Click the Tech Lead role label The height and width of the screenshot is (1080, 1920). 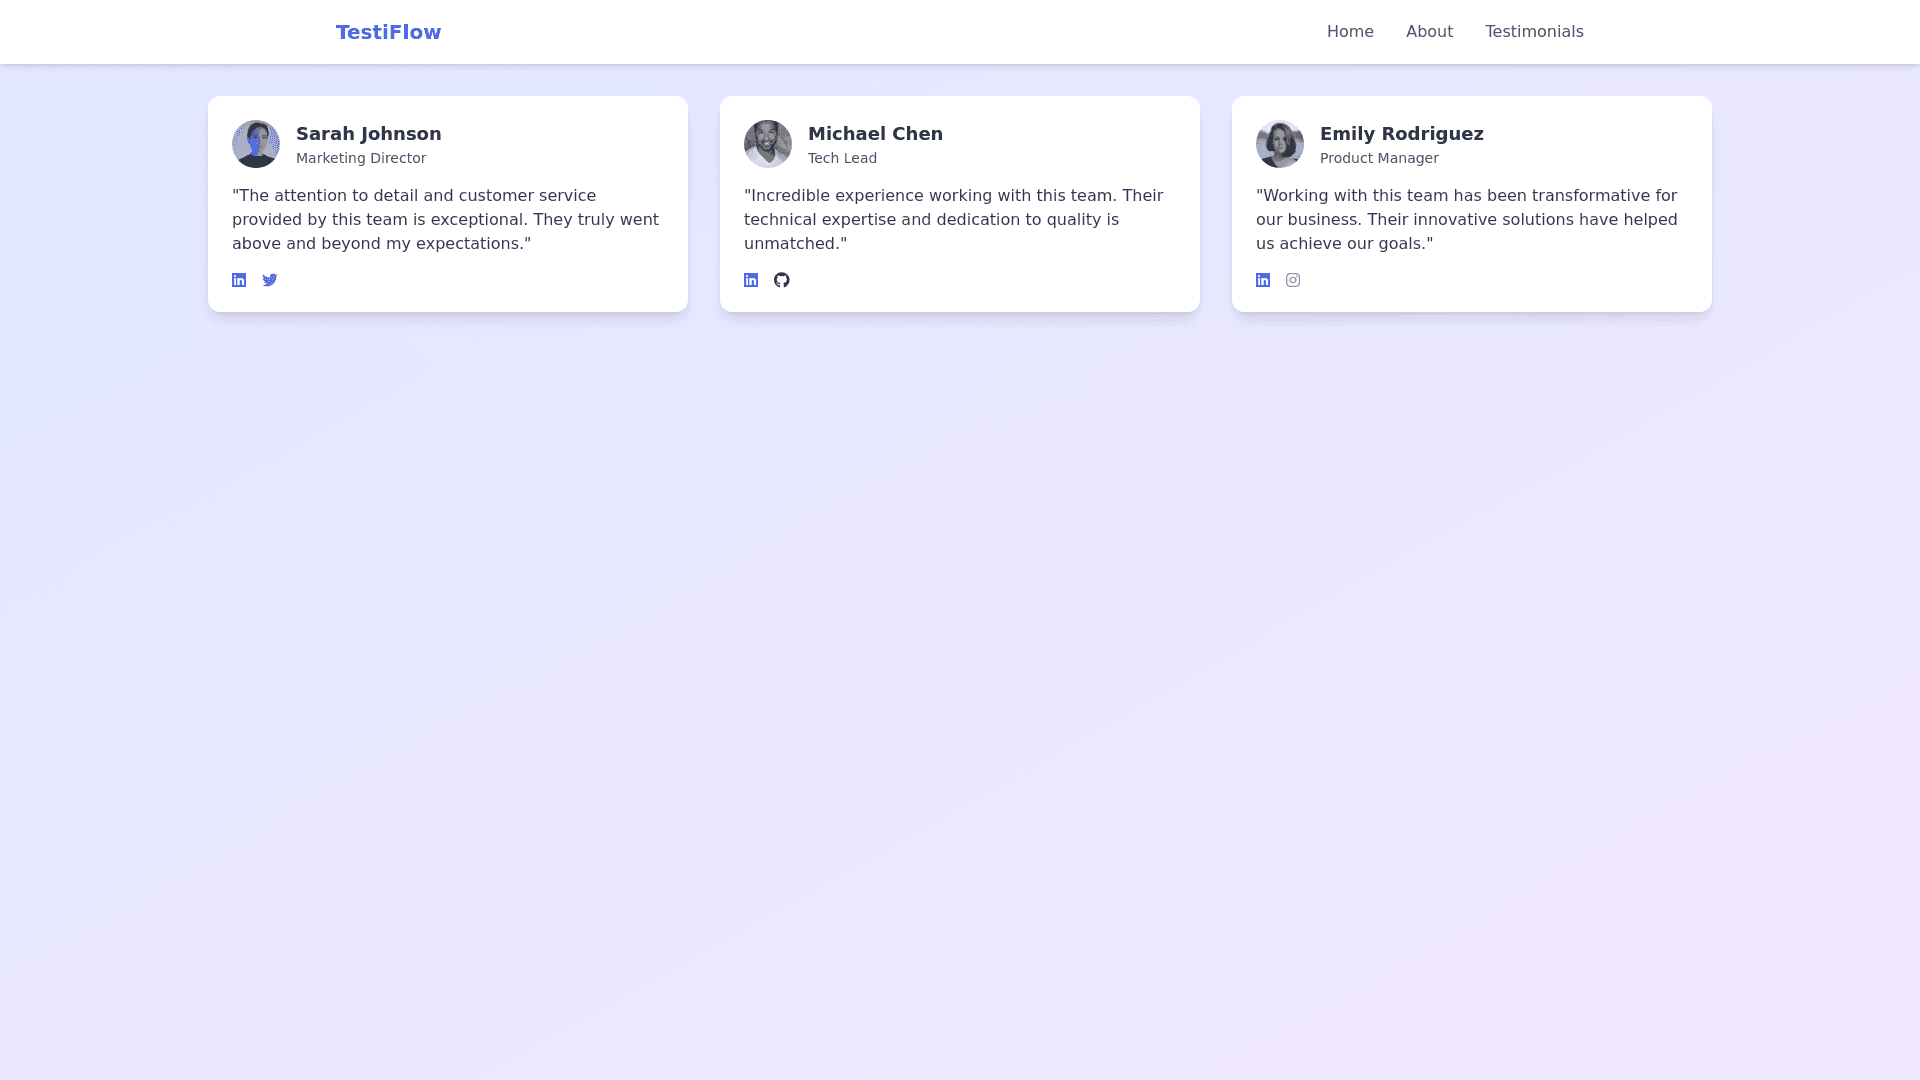[842, 158]
